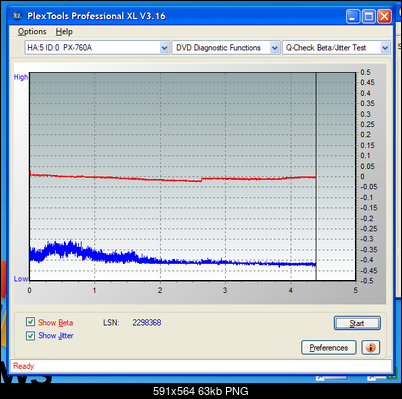
Task: Open the Q-Check Beta/Jitter Test dropdown
Action: click(336, 48)
